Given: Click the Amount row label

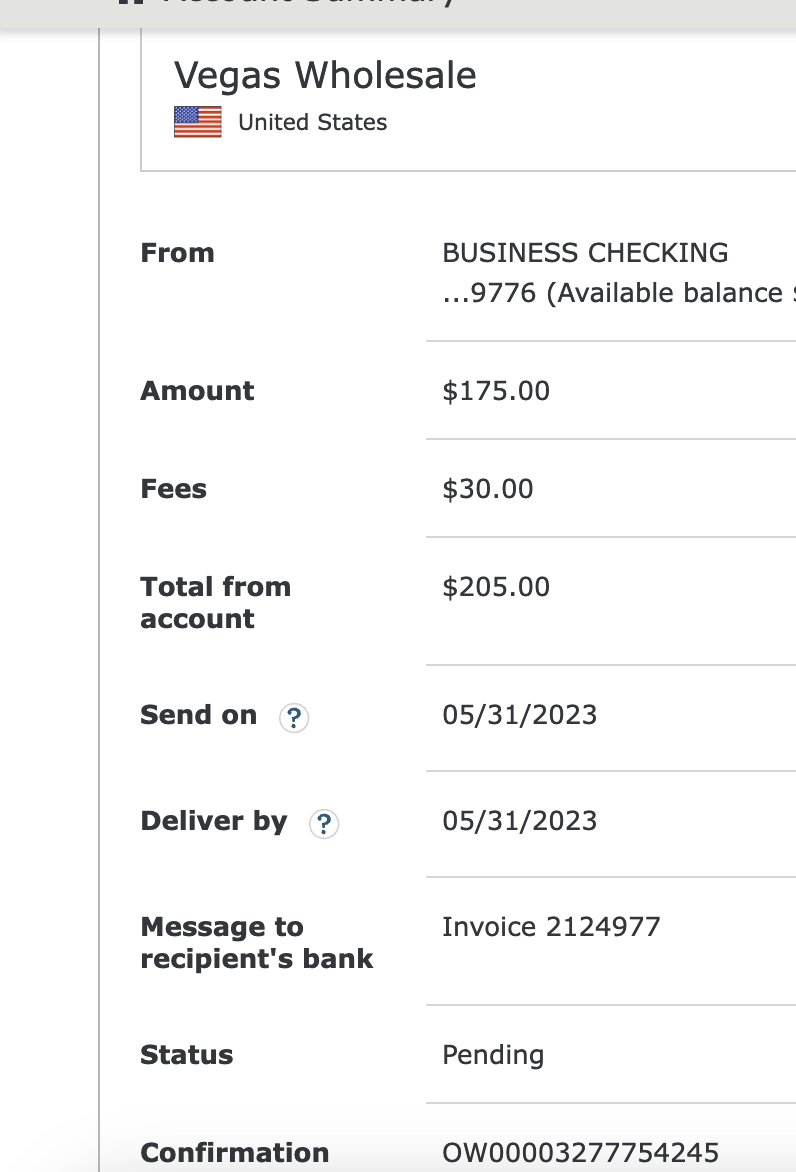Looking at the screenshot, I should (x=197, y=391).
